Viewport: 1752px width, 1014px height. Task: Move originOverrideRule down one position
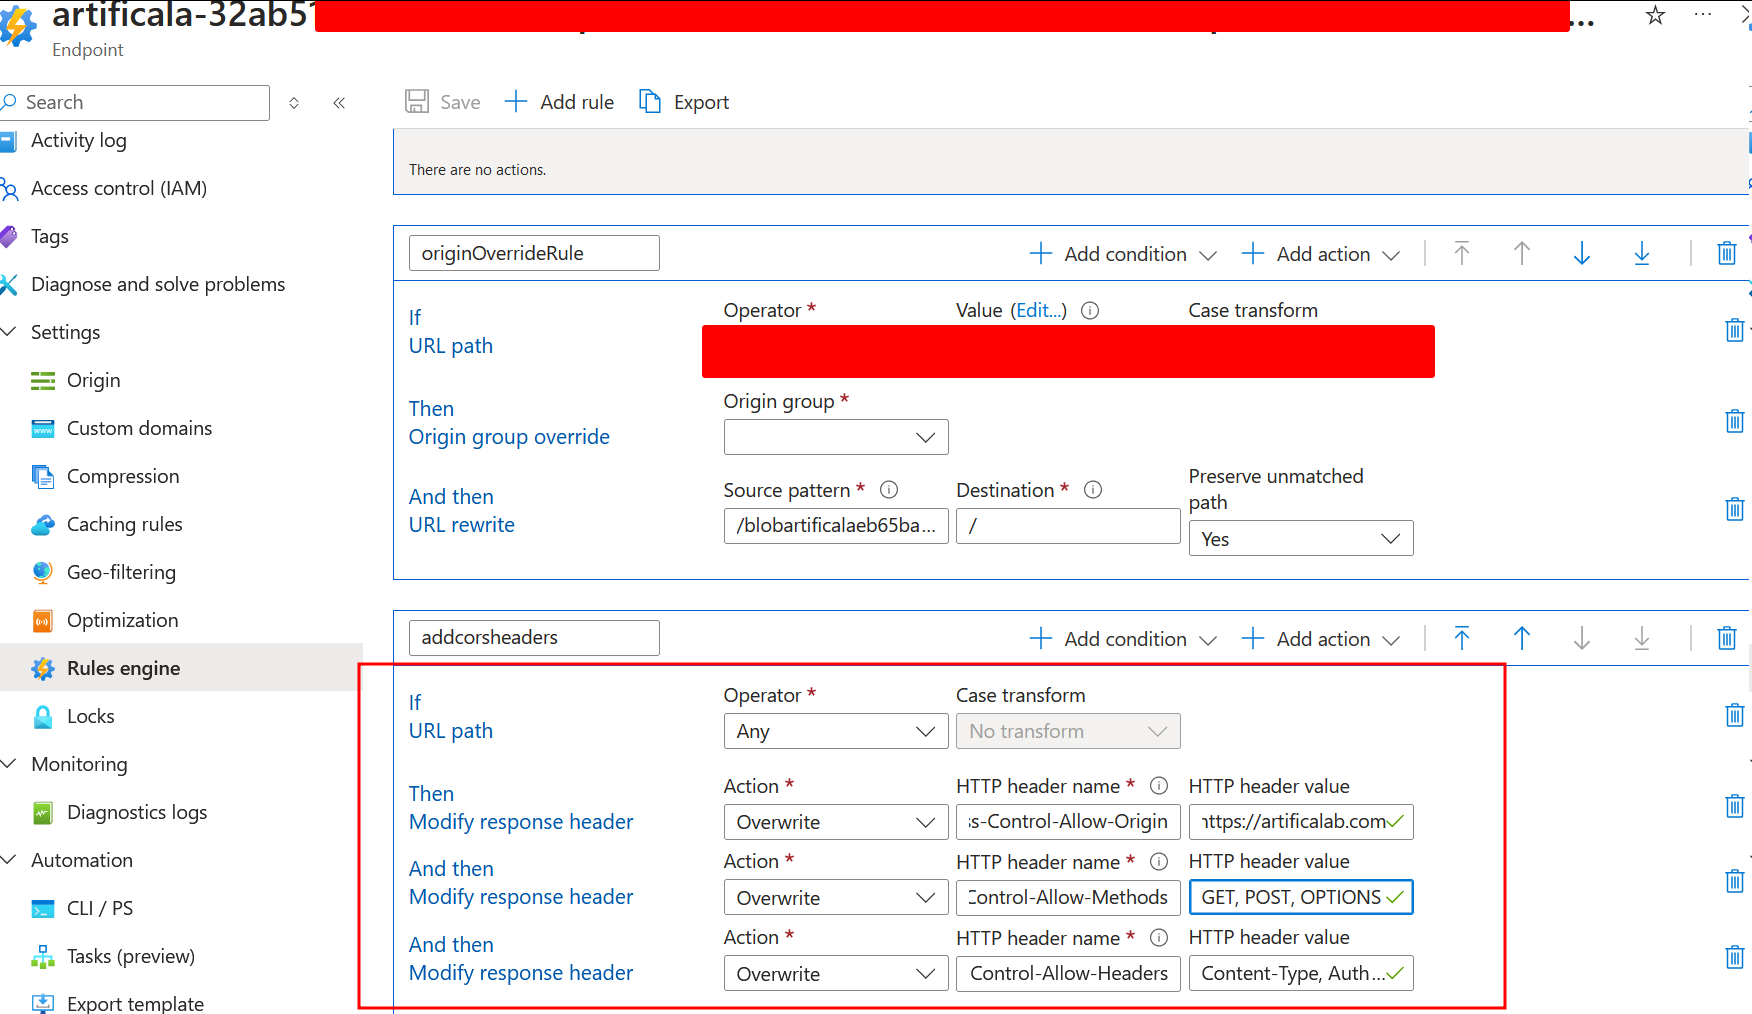pos(1582,254)
